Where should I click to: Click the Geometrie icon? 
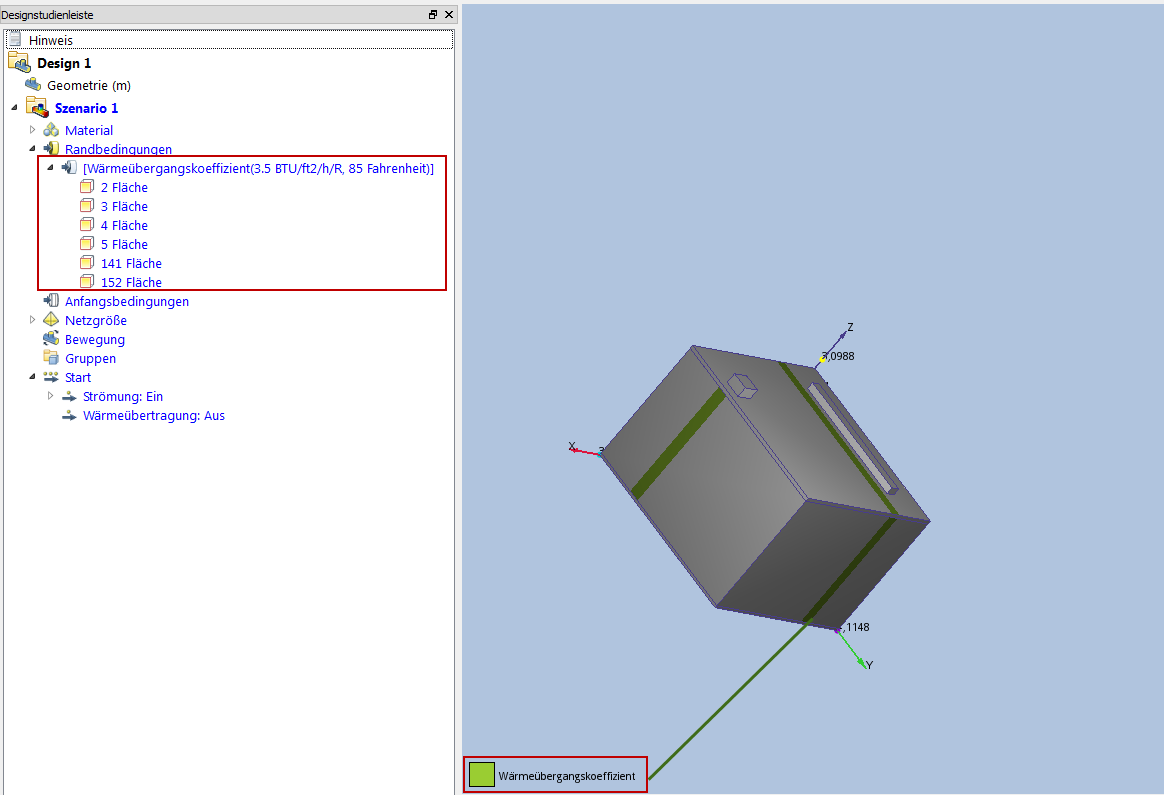[33, 85]
